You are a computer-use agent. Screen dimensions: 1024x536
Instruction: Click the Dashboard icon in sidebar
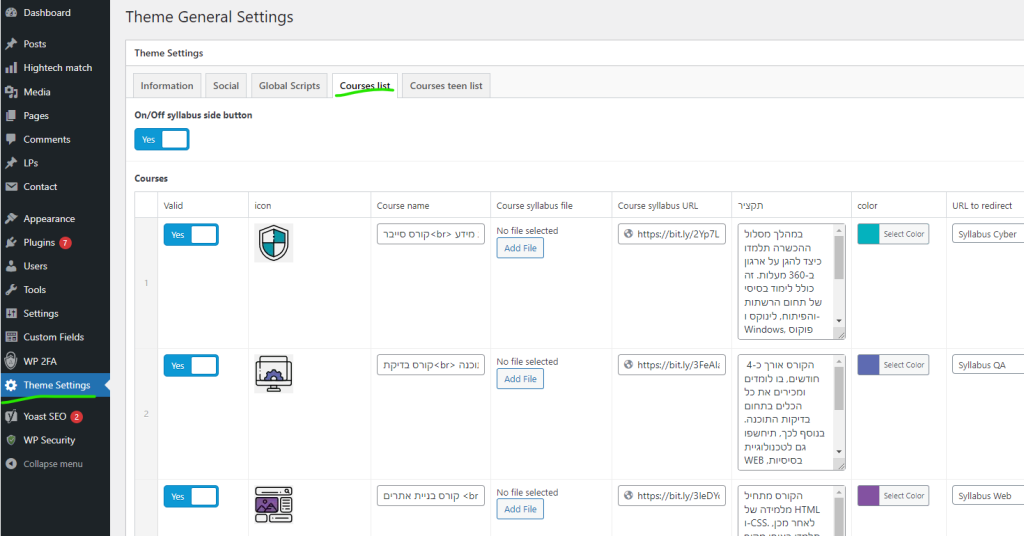(11, 13)
